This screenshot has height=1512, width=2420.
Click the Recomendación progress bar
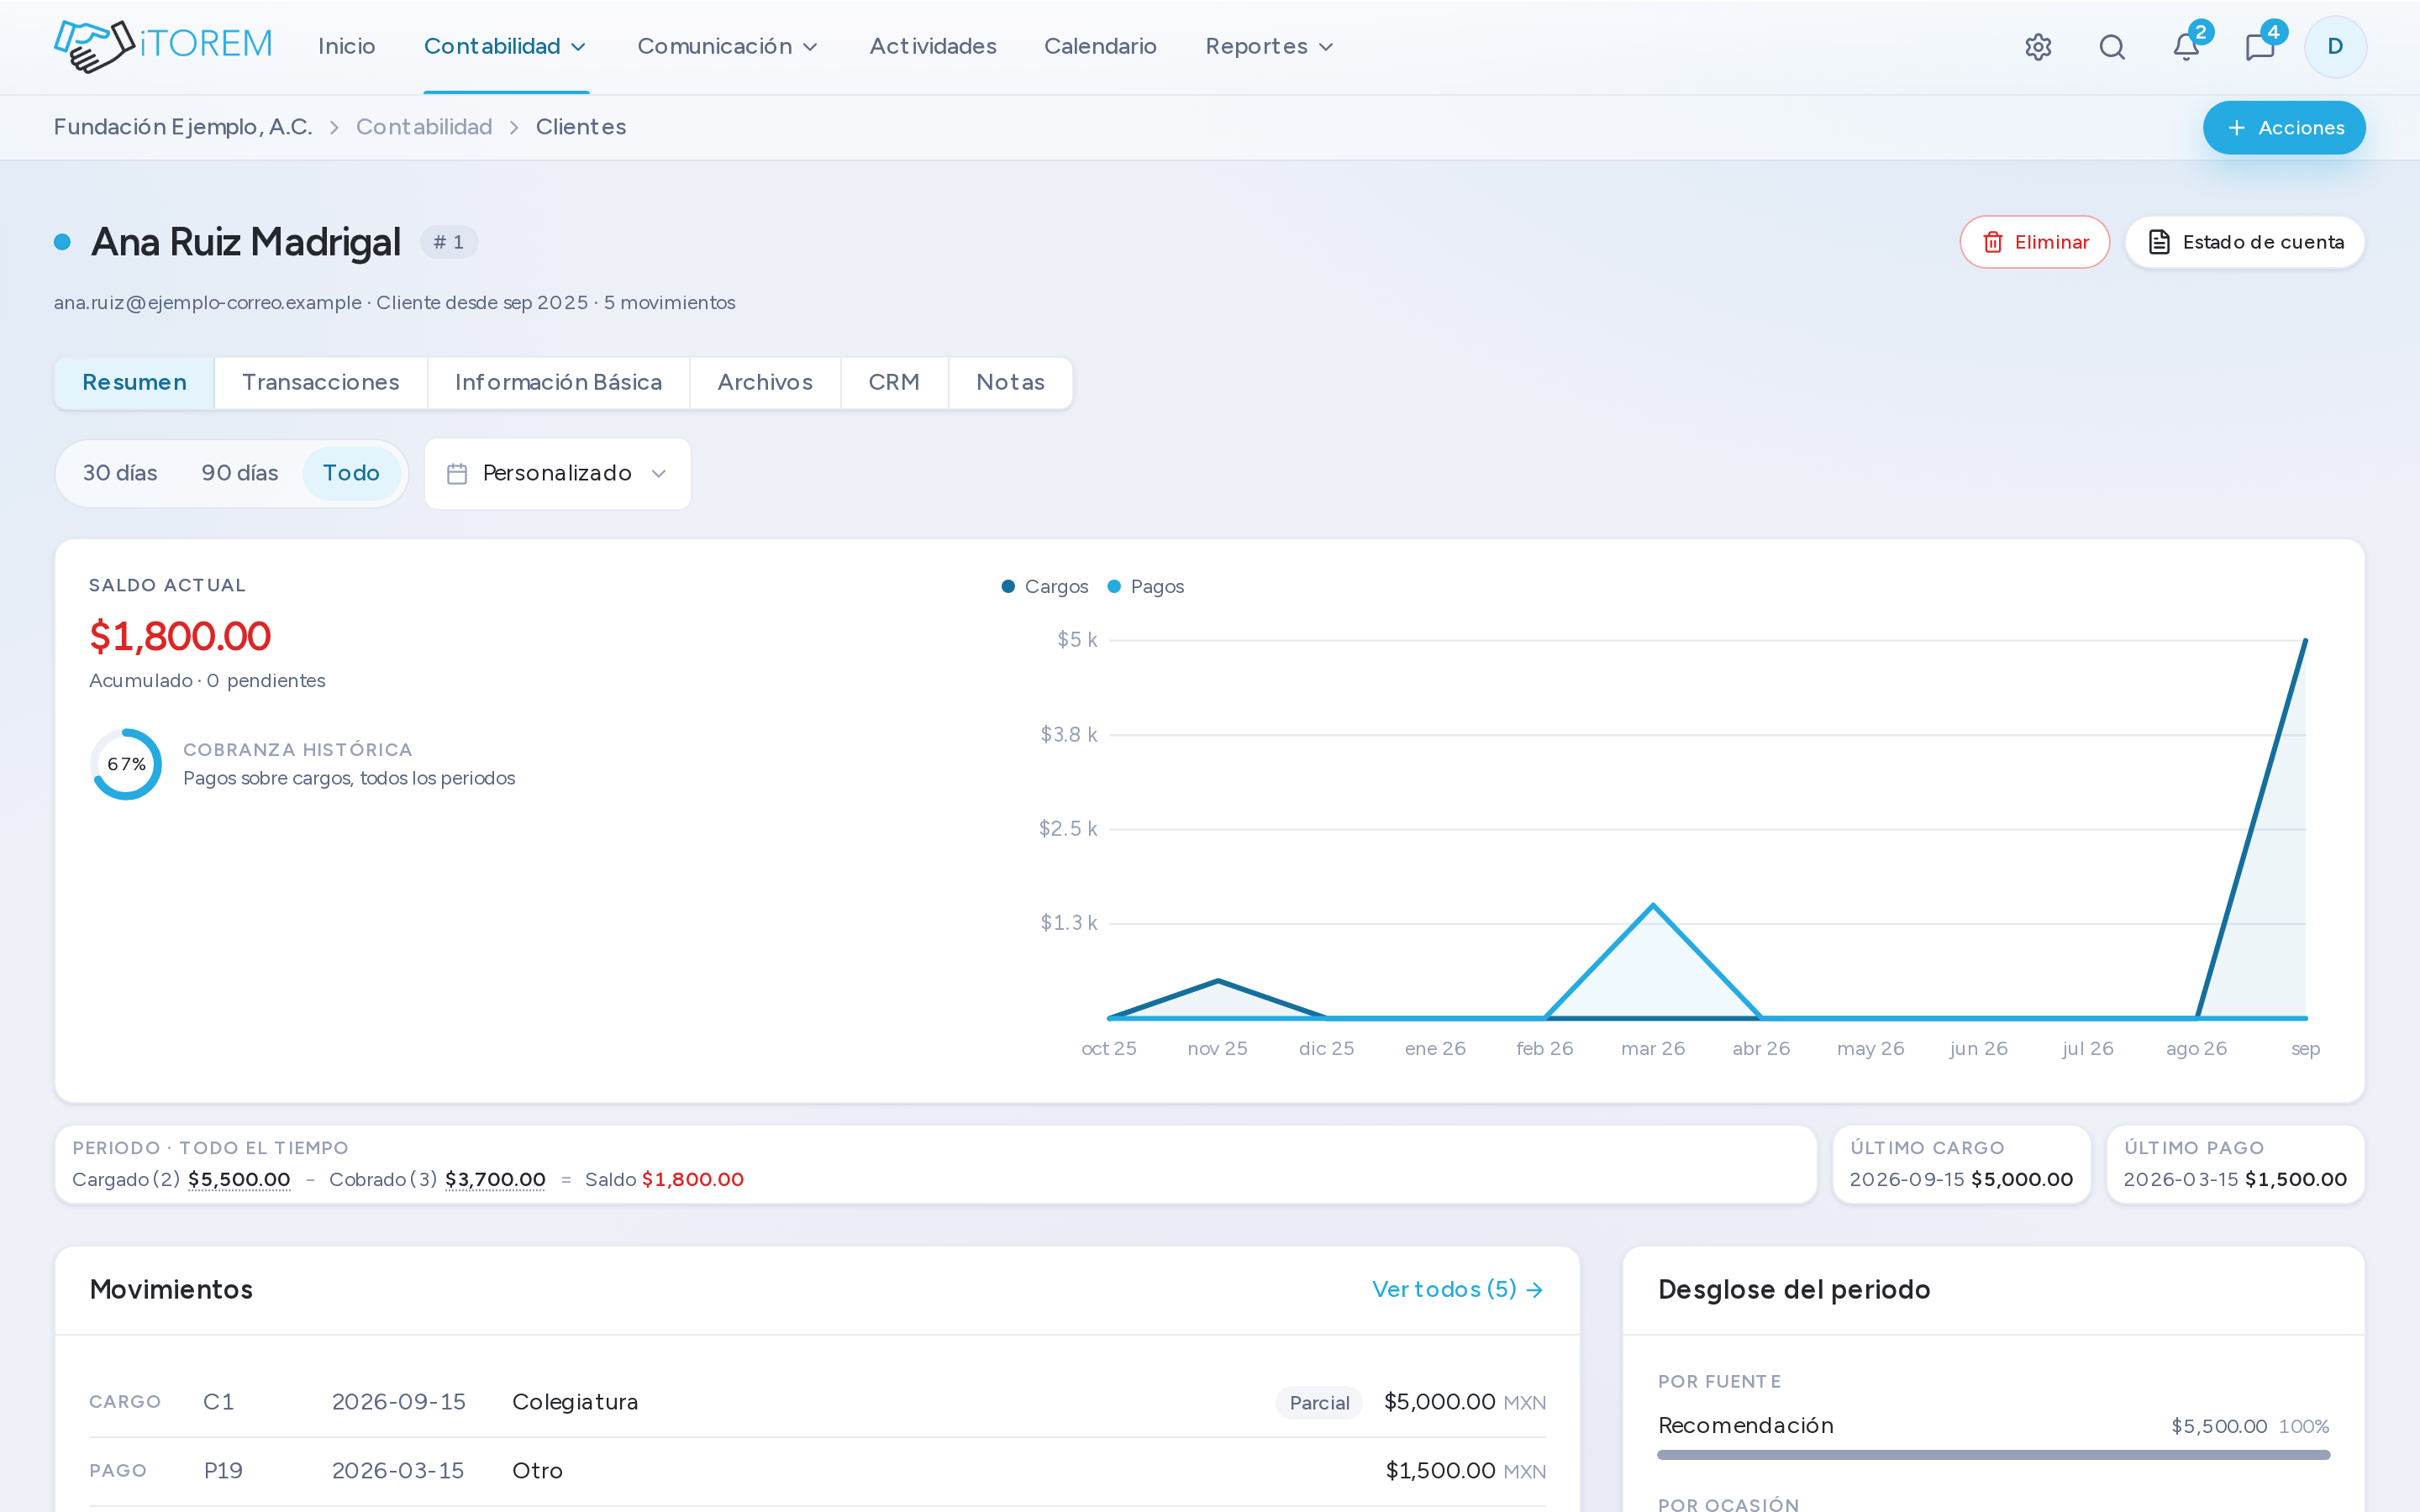[x=1993, y=1455]
